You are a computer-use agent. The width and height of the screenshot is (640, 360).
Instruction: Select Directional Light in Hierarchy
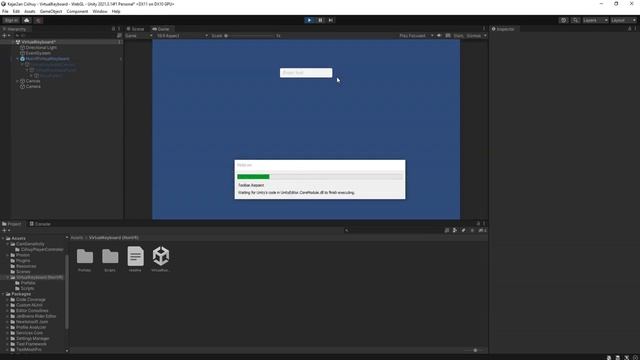41,48
